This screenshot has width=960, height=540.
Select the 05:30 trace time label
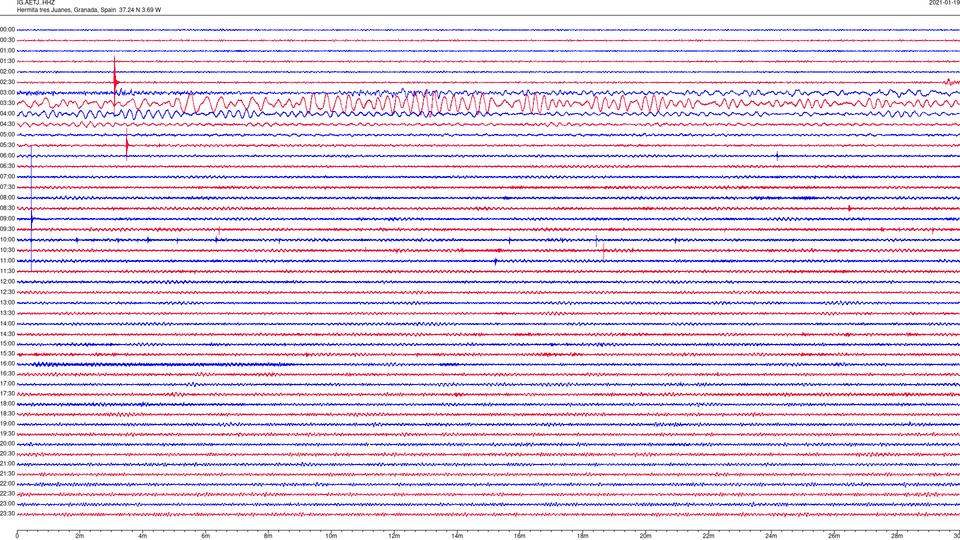[7, 145]
